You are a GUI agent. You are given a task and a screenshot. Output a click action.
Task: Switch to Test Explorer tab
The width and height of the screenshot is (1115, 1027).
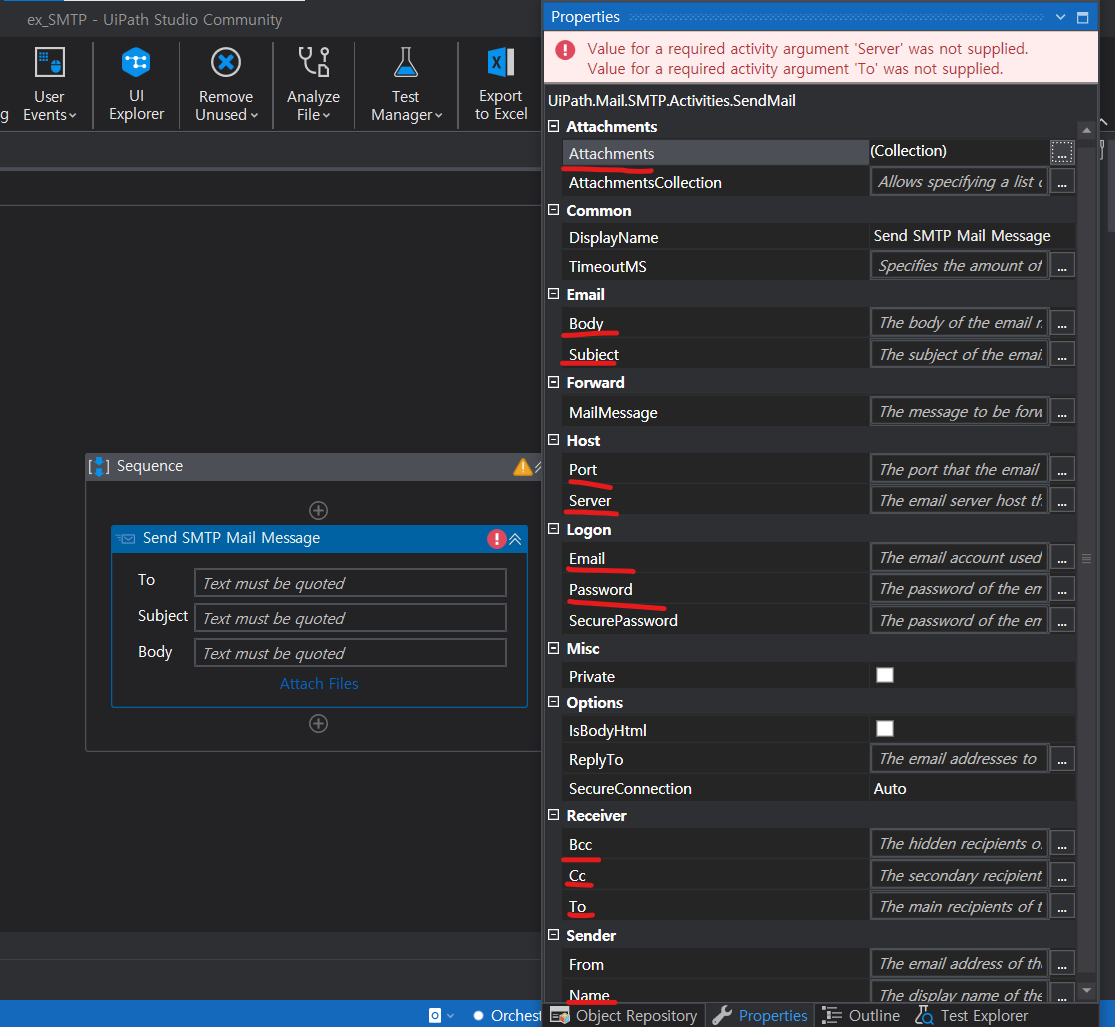[x=971, y=1016]
